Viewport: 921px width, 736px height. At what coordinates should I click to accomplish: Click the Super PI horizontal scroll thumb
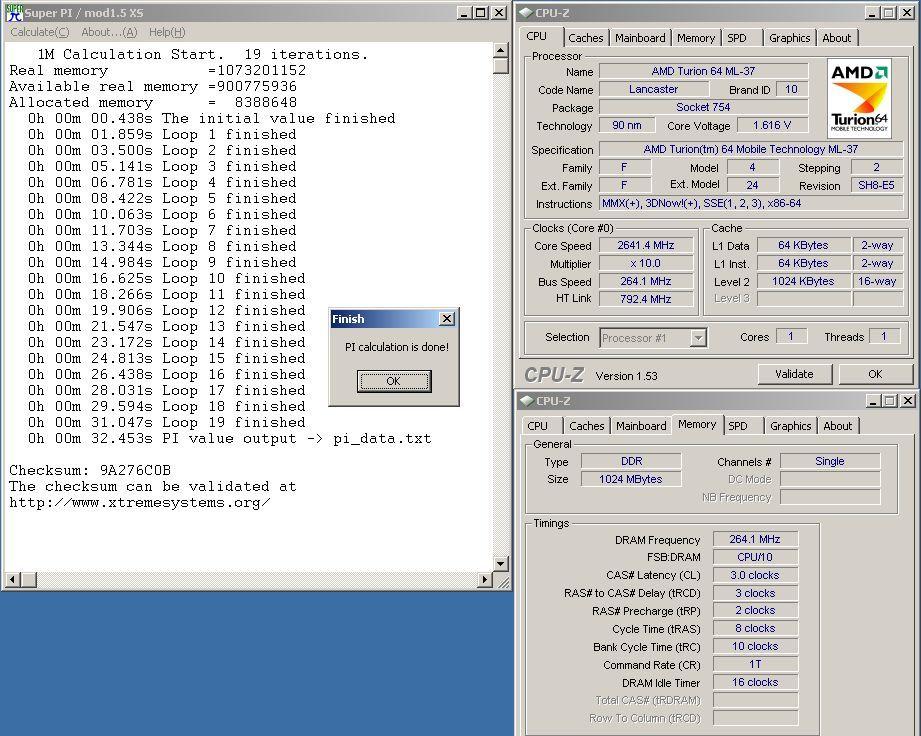29,580
